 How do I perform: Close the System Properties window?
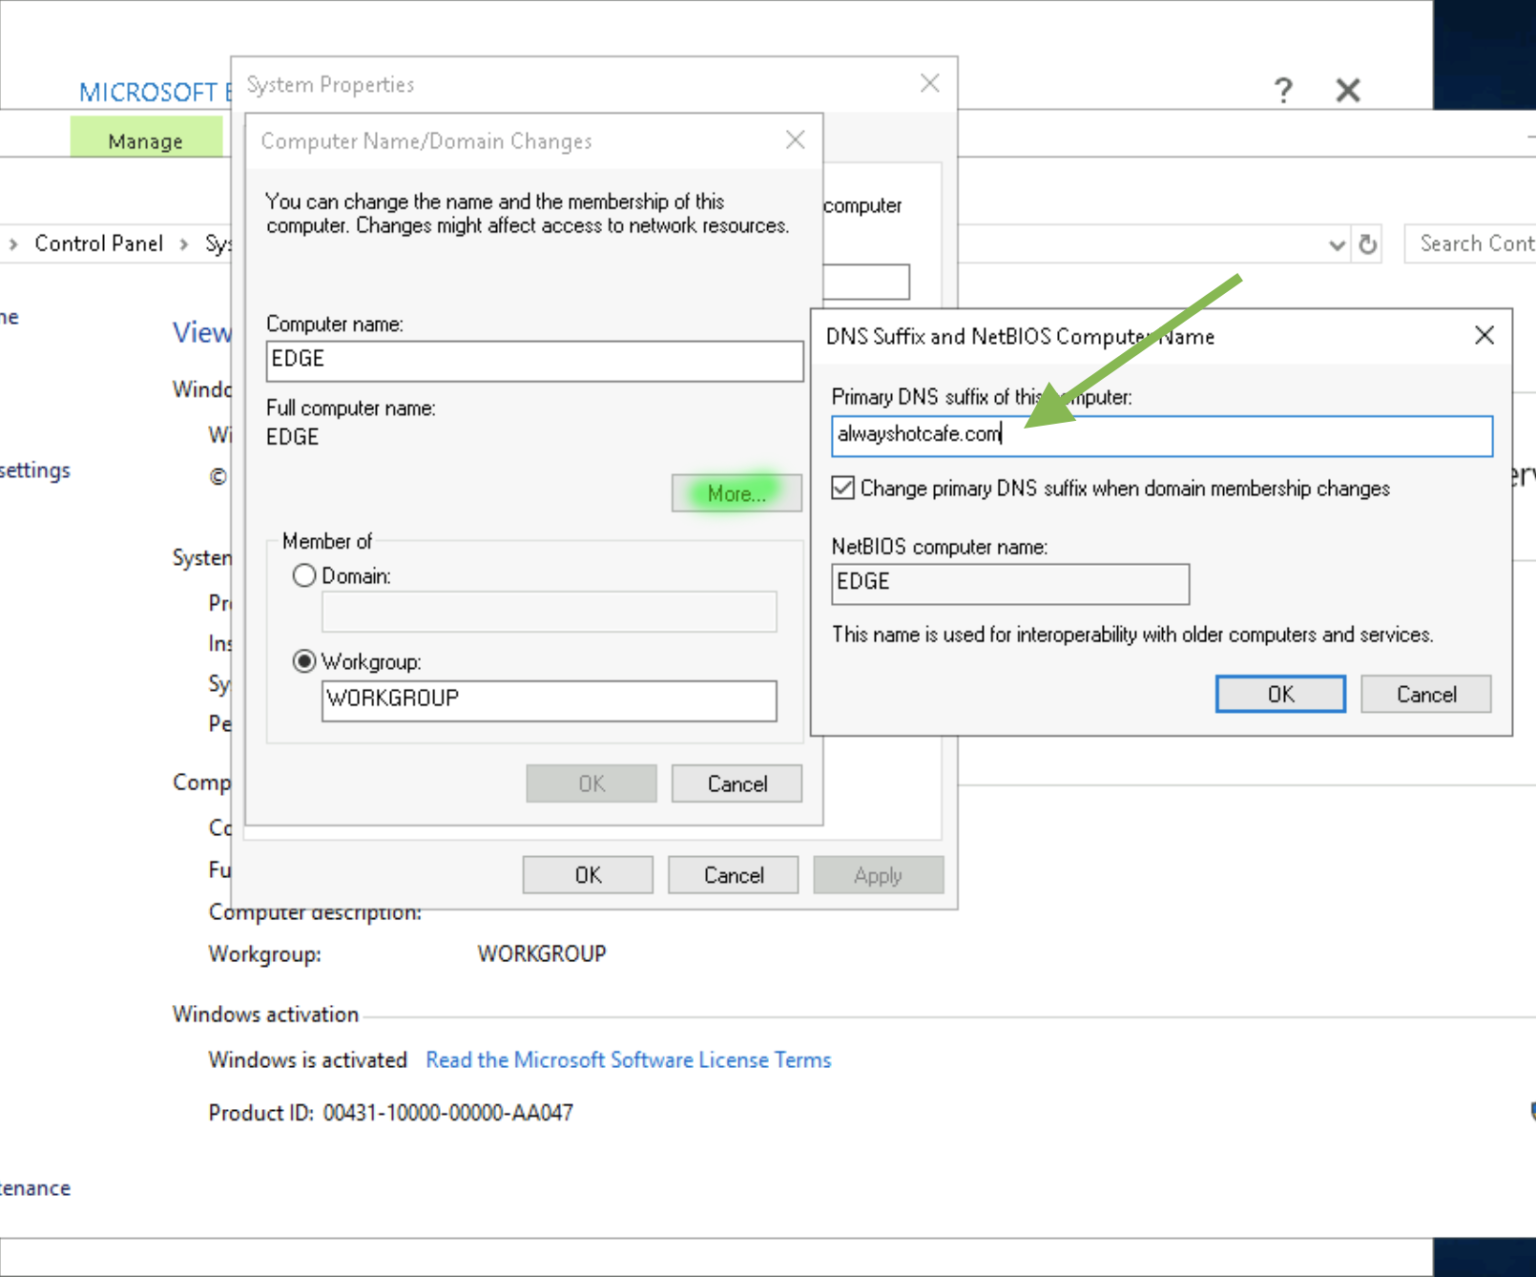[x=929, y=84]
